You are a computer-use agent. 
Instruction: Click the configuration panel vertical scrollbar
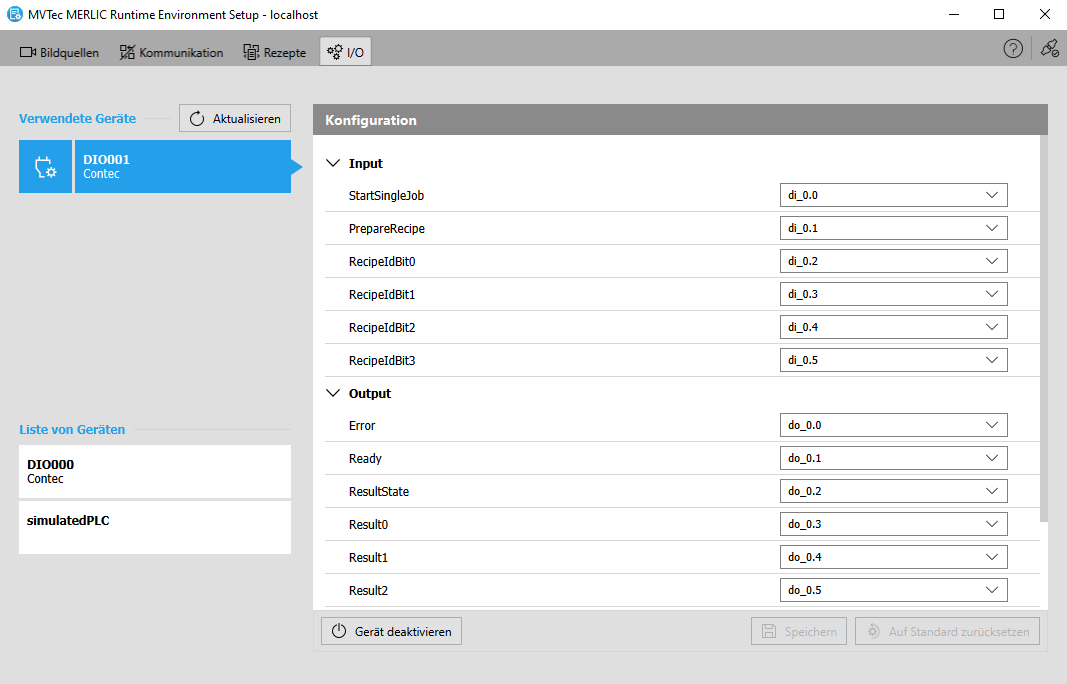(x=1044, y=330)
